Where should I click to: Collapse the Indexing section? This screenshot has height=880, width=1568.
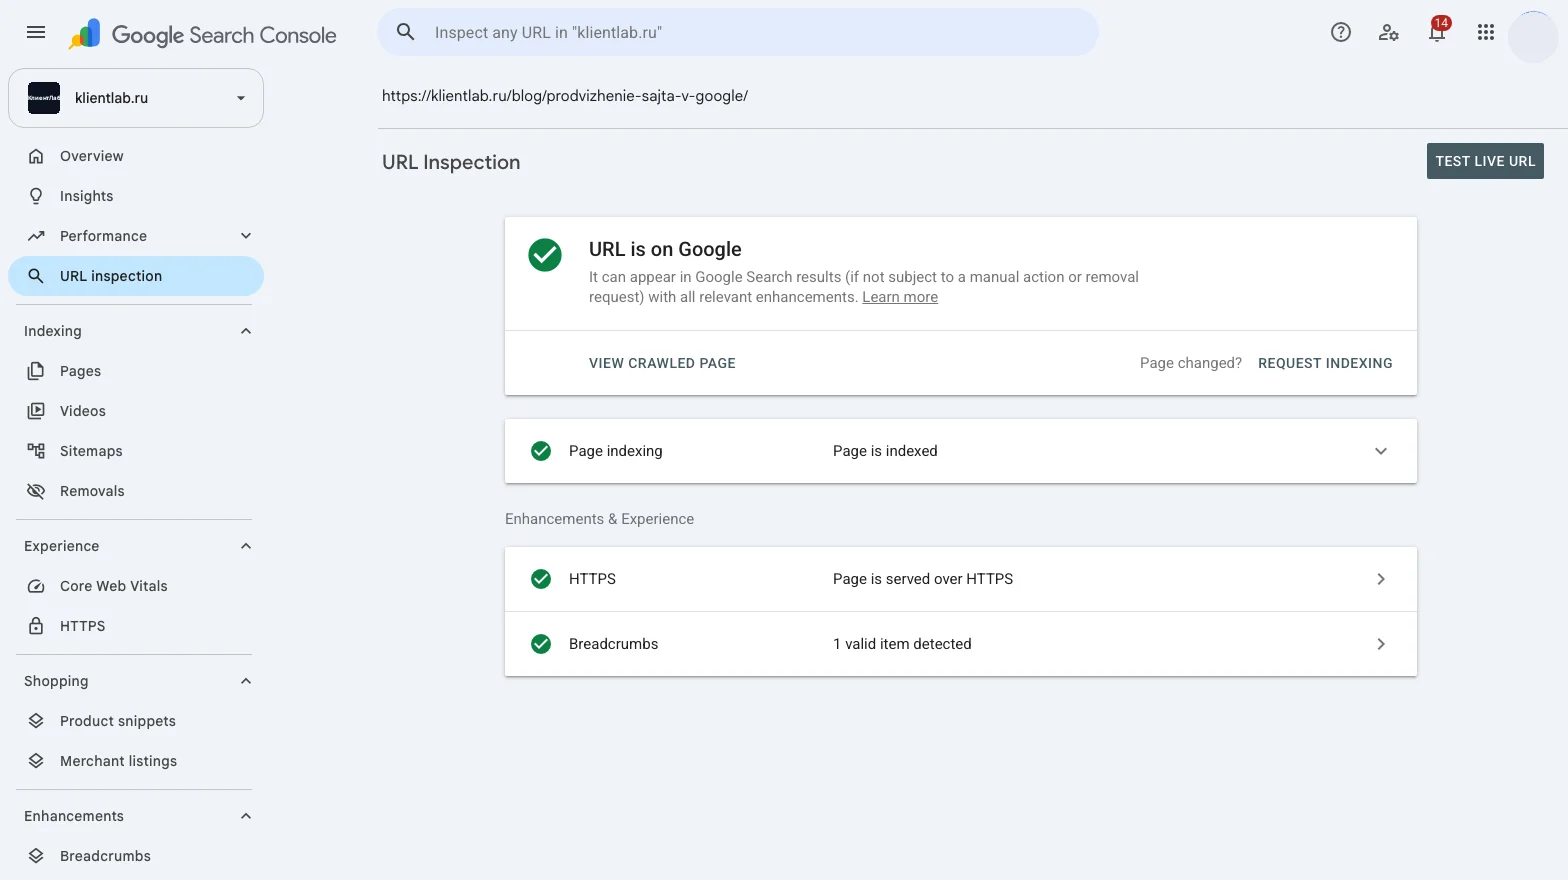(246, 331)
